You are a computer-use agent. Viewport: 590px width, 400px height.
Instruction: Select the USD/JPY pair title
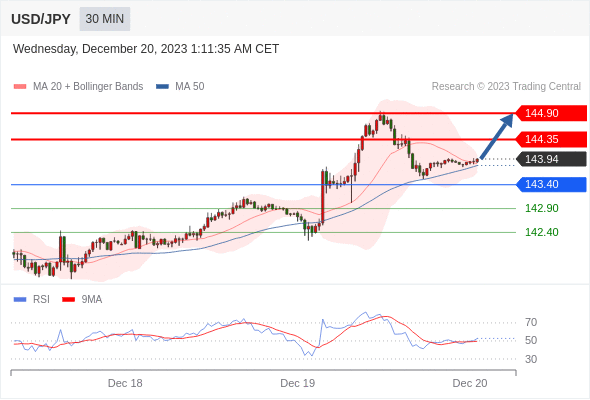click(x=41, y=19)
